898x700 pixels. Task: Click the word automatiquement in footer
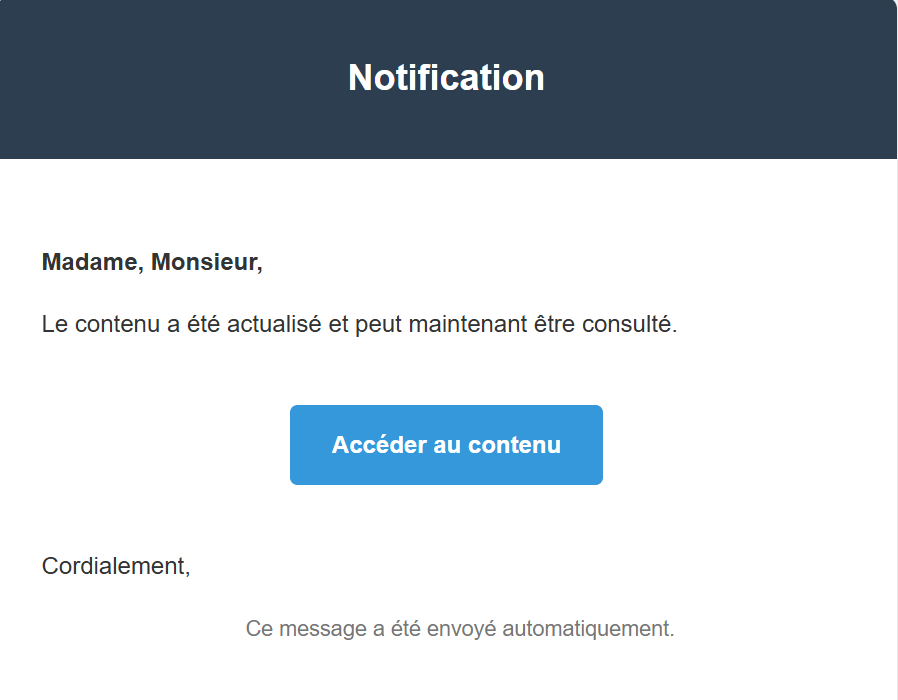click(588, 629)
